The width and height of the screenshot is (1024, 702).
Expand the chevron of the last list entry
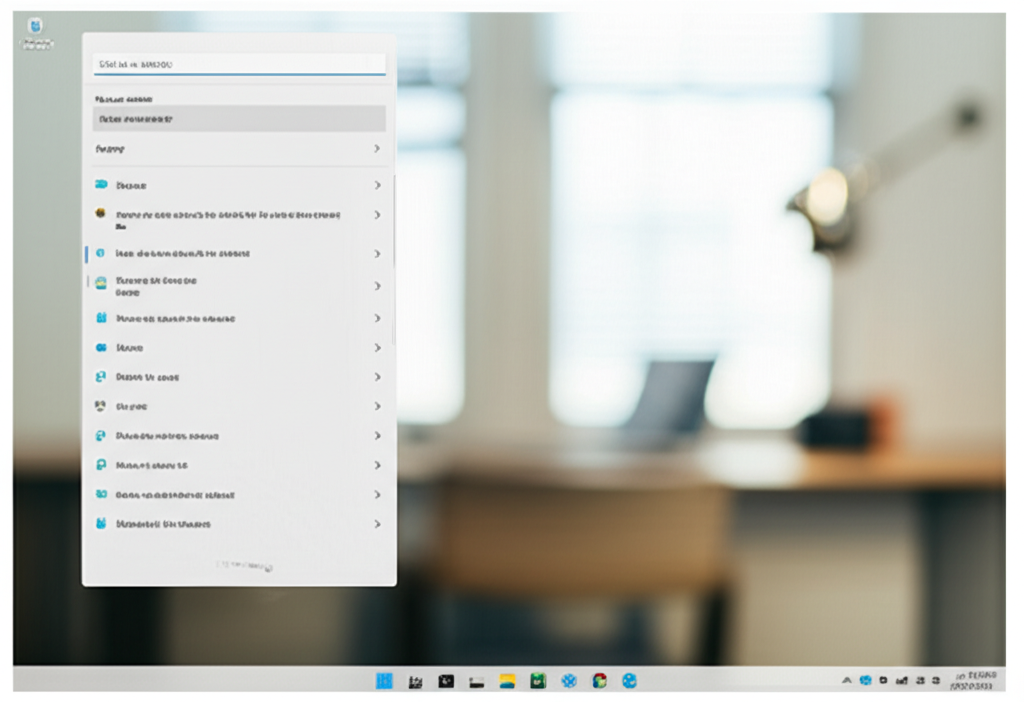pos(377,524)
